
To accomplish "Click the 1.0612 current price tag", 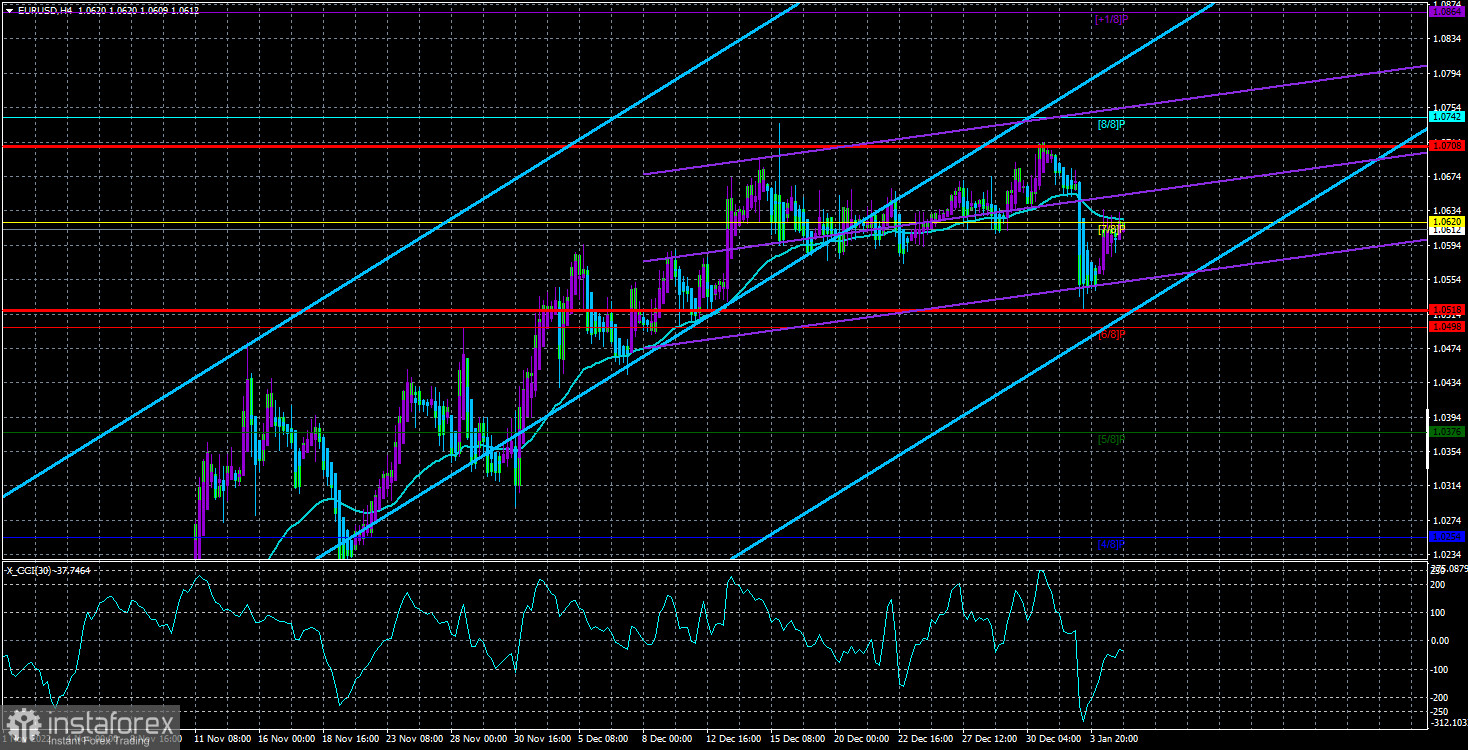I will (x=1447, y=230).
